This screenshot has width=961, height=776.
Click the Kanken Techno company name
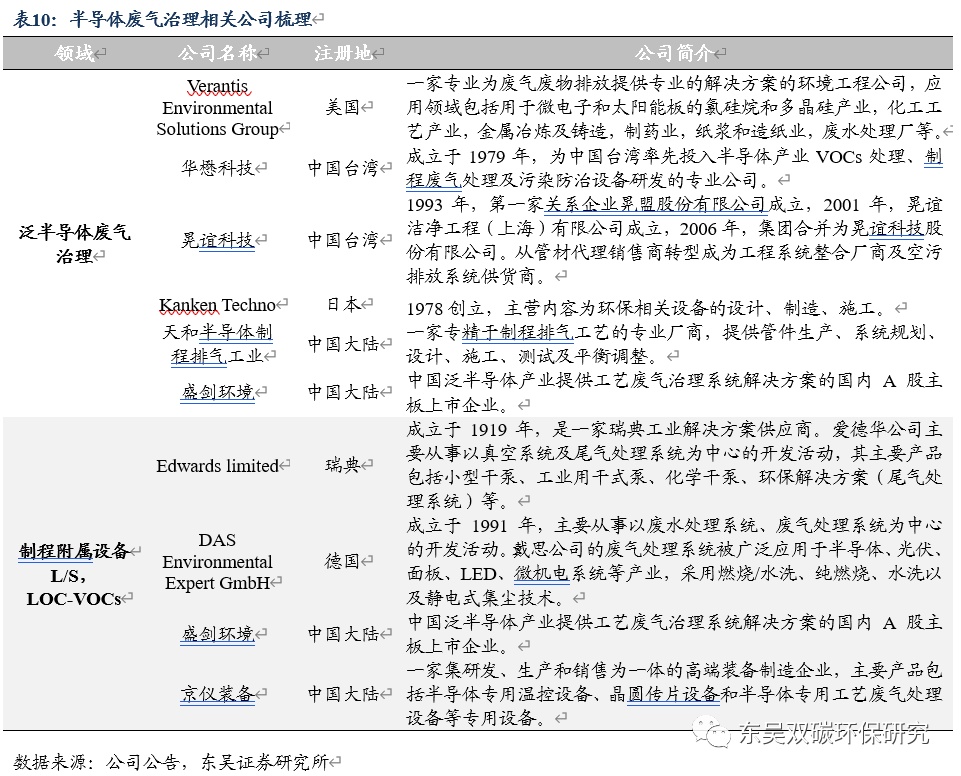click(218, 305)
